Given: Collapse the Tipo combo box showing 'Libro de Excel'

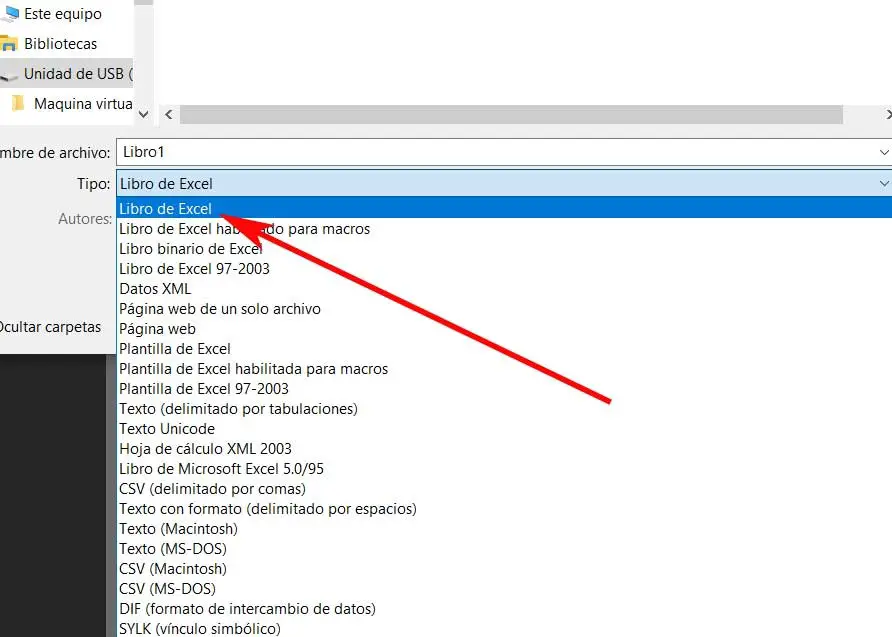Looking at the screenshot, I should pos(504,183).
